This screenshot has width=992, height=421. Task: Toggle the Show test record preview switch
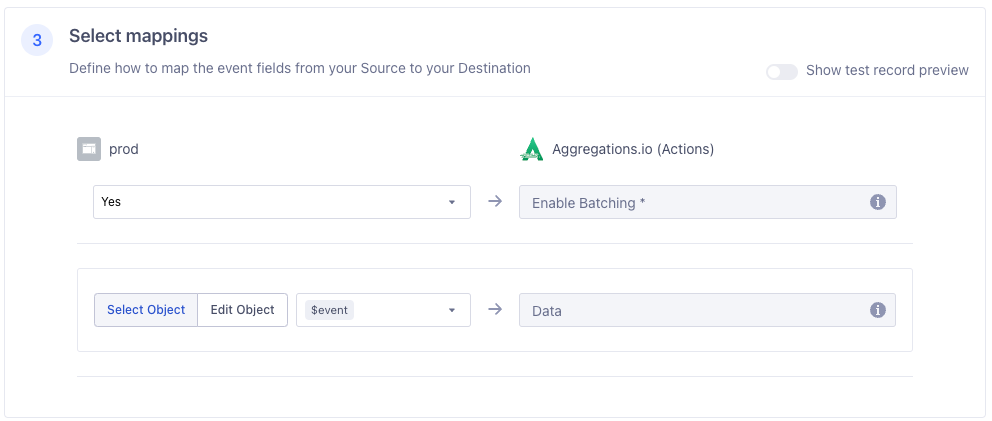781,71
